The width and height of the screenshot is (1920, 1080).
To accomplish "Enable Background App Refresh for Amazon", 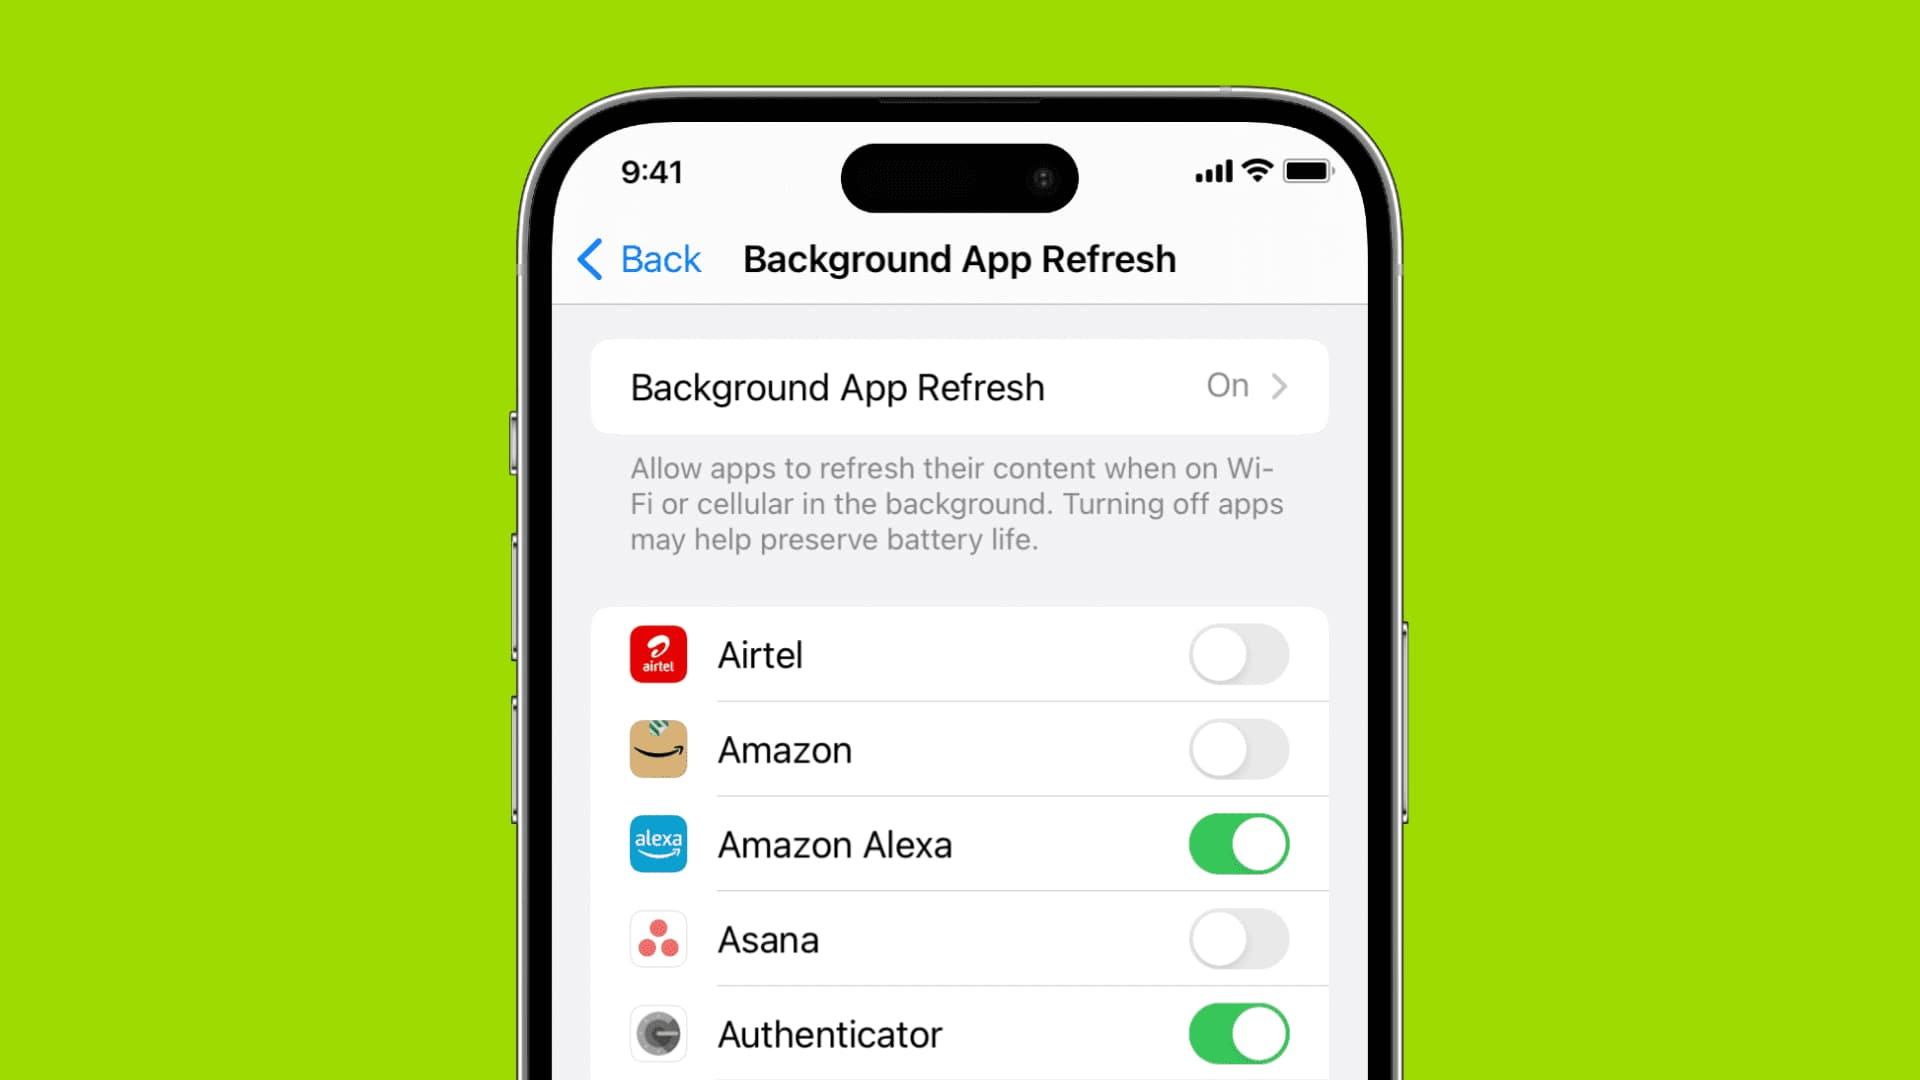I will (1237, 749).
